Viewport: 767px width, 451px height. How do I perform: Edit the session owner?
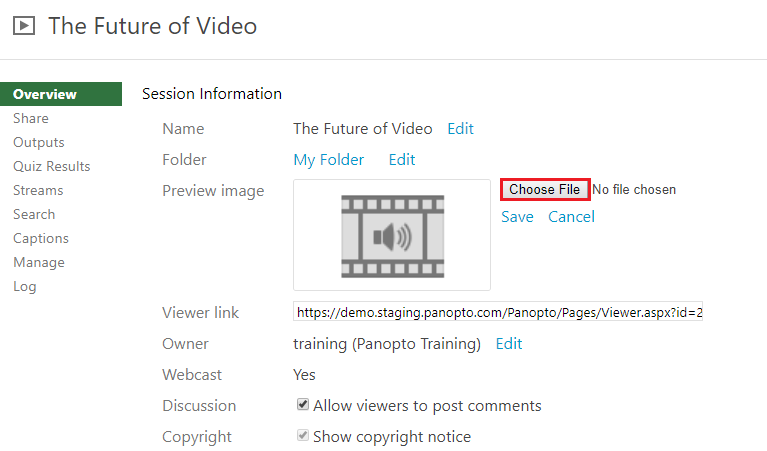(509, 343)
